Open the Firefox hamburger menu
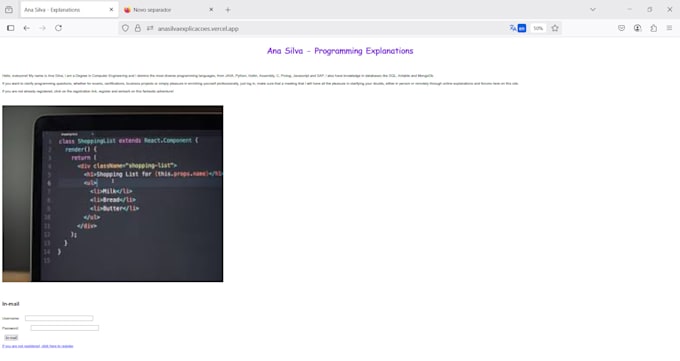680x361 pixels. tap(670, 28)
